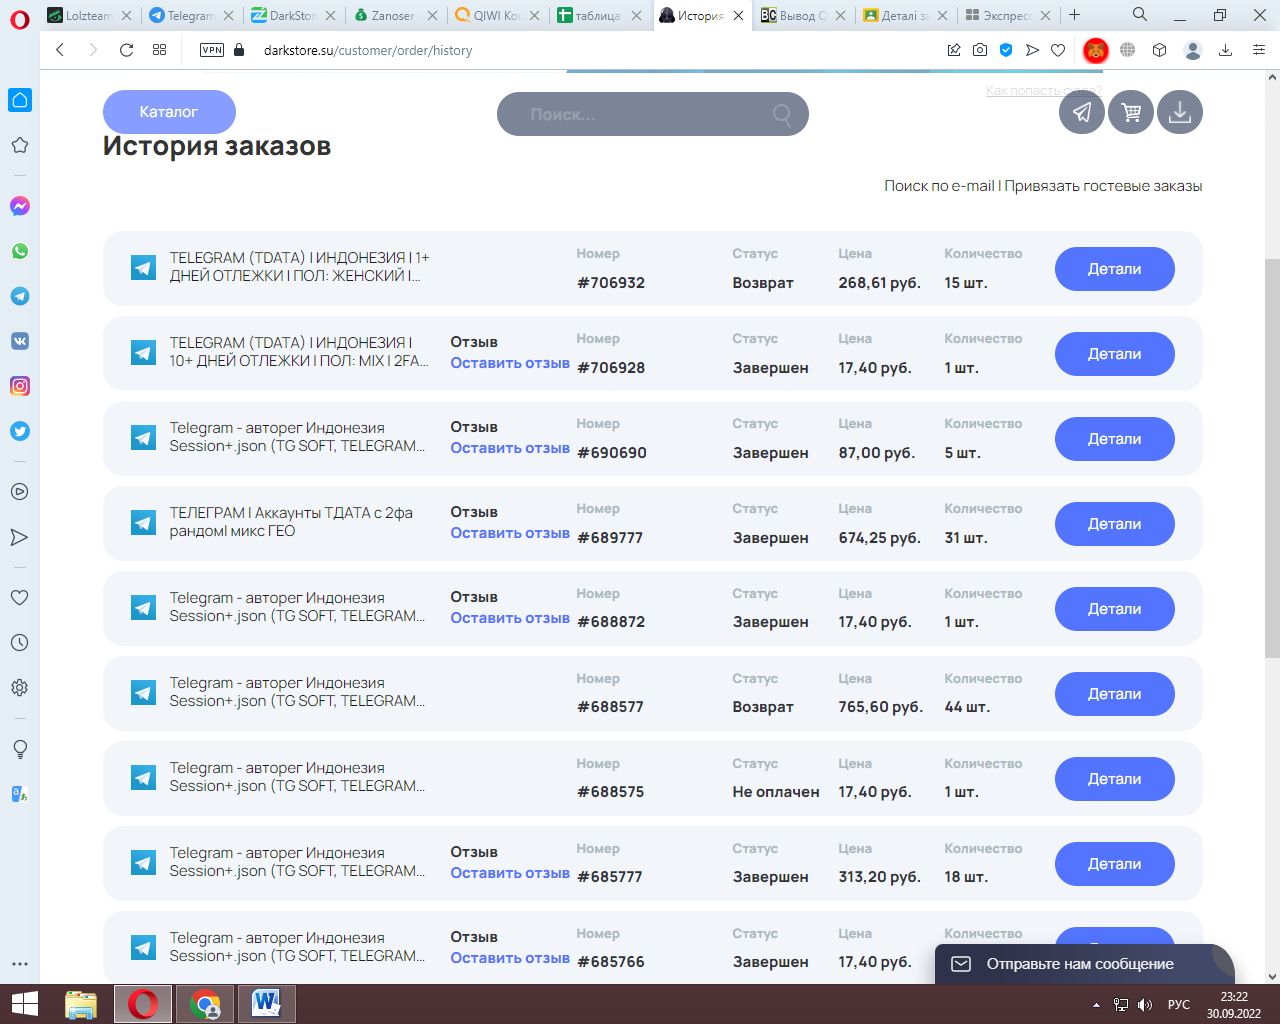Switch the РУС input language
This screenshot has width=1280, height=1024.
click(1179, 1005)
